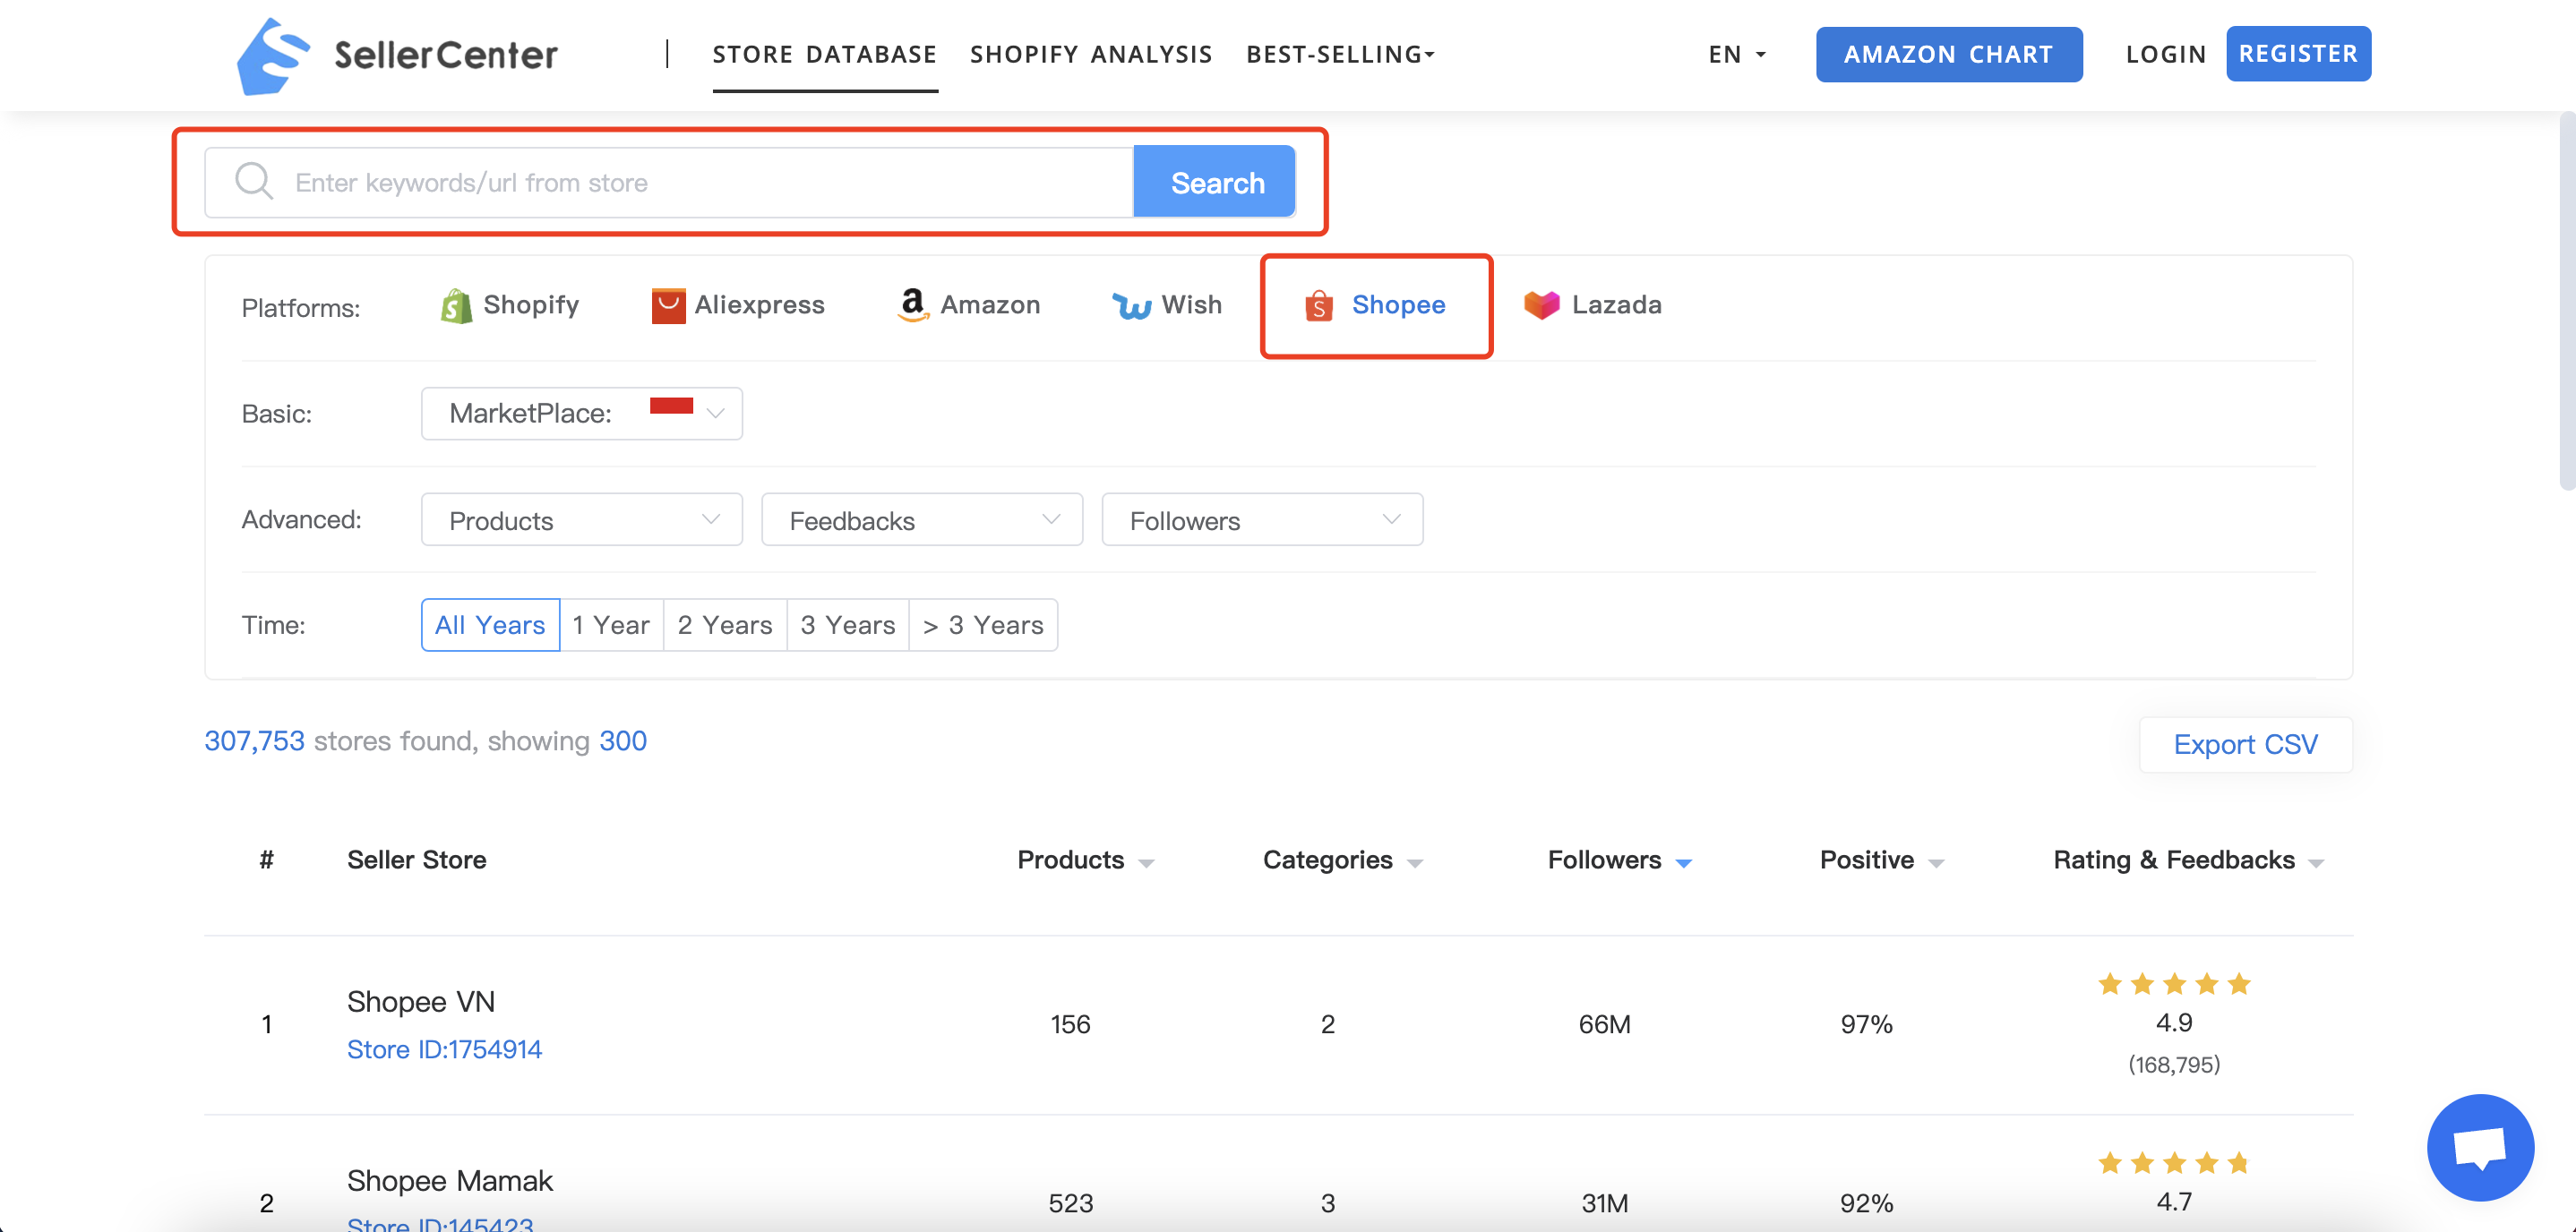Select the Shopee platform bag icon
The width and height of the screenshot is (2576, 1232).
[x=1319, y=305]
